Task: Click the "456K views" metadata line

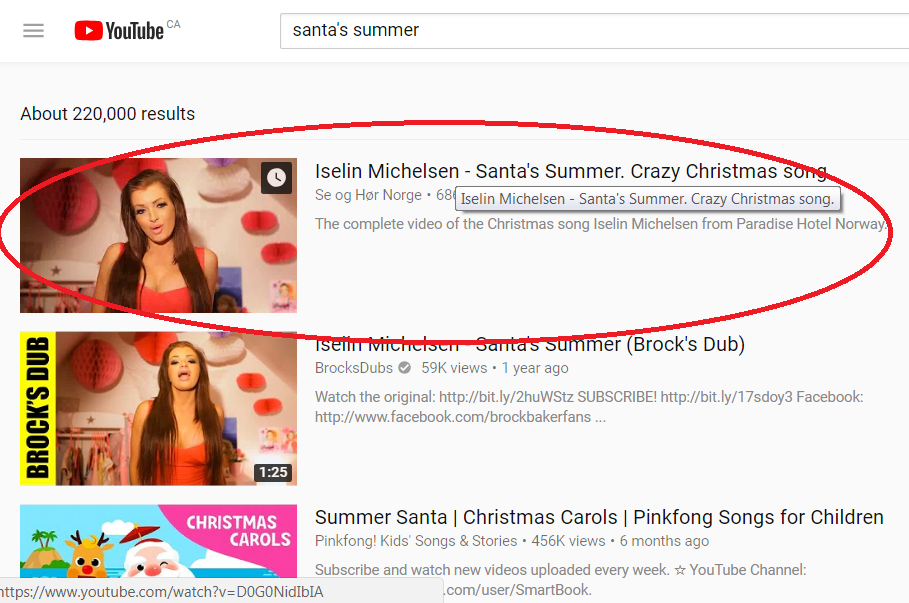Action: [x=568, y=540]
